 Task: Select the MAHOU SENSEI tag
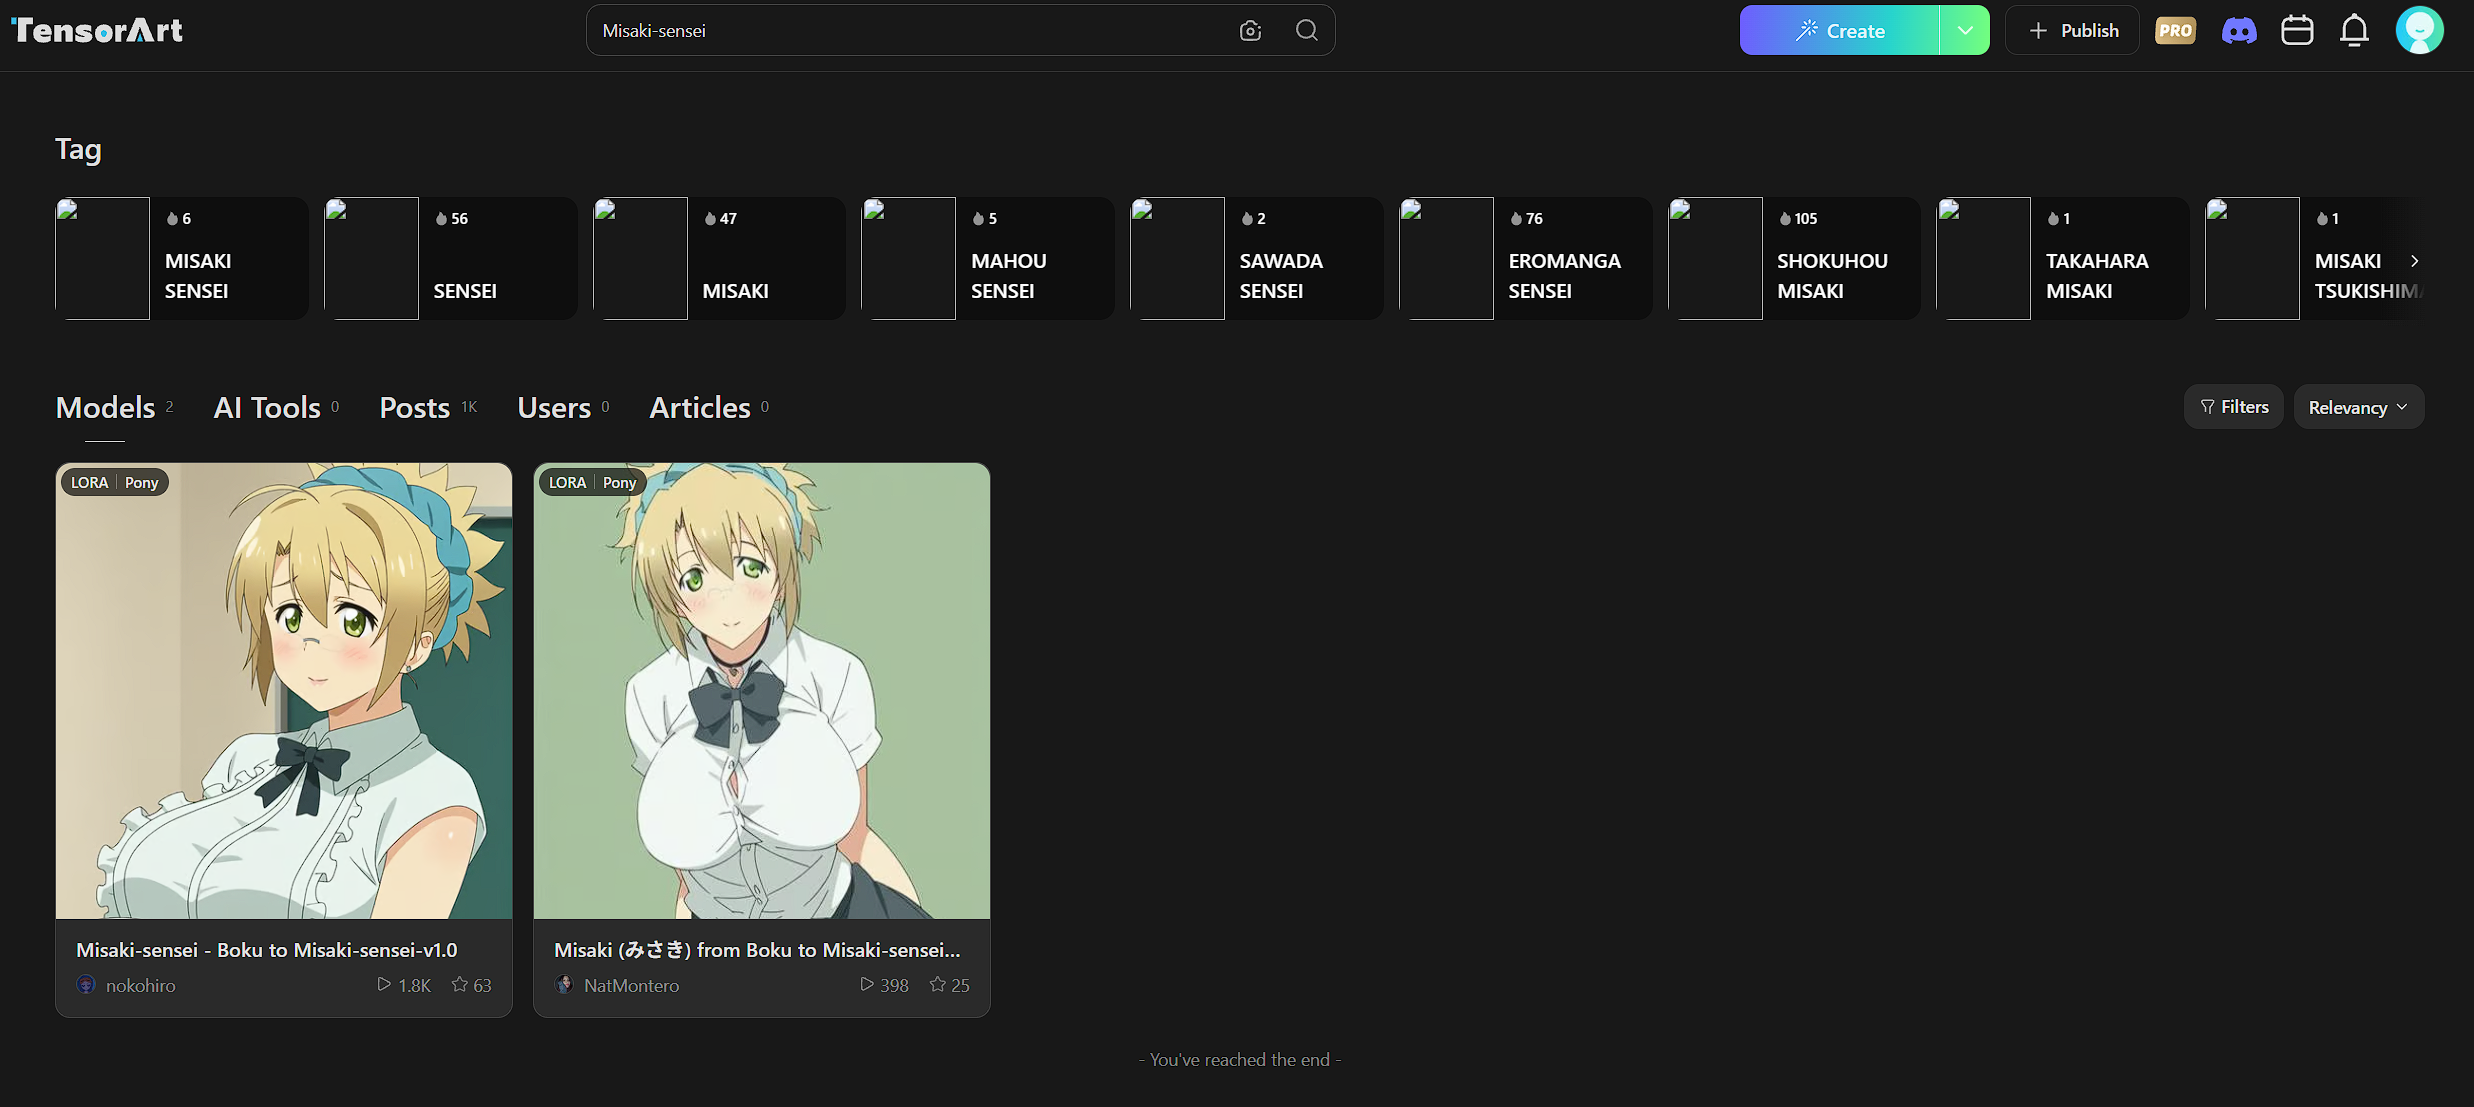[988, 258]
